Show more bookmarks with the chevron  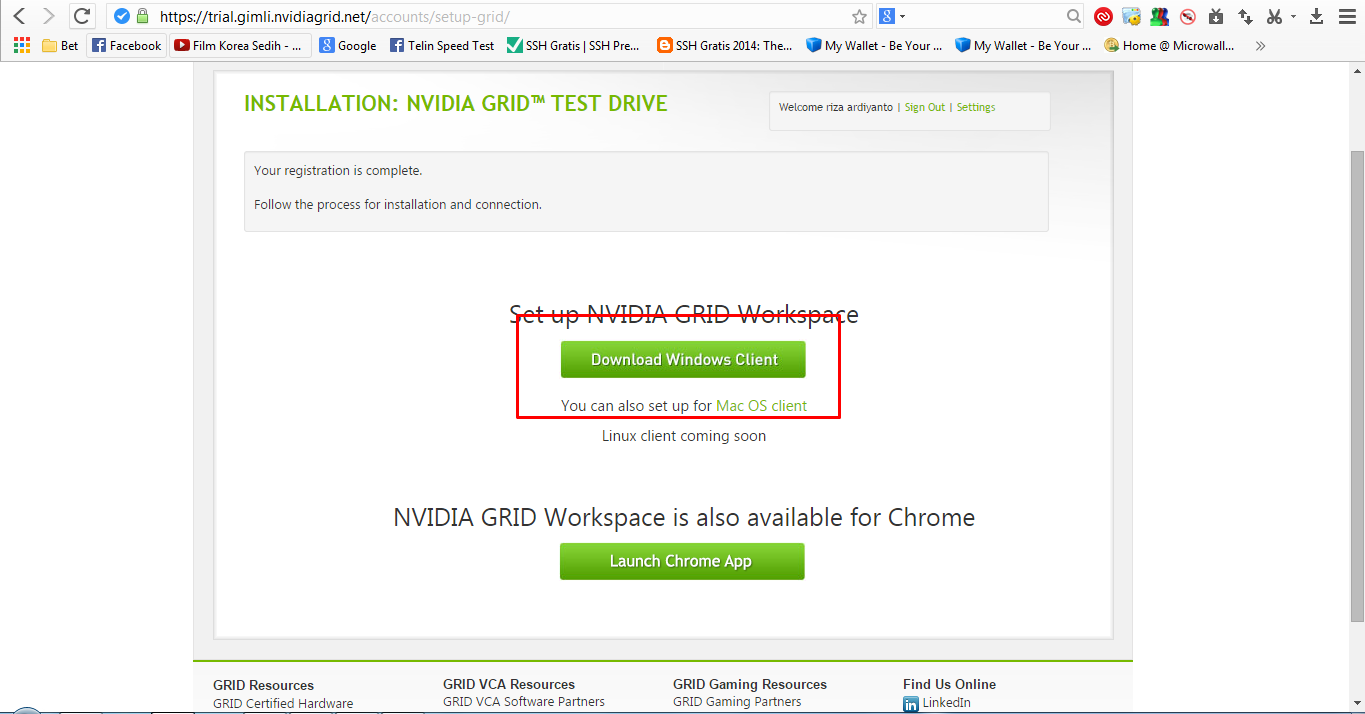coord(1260,45)
